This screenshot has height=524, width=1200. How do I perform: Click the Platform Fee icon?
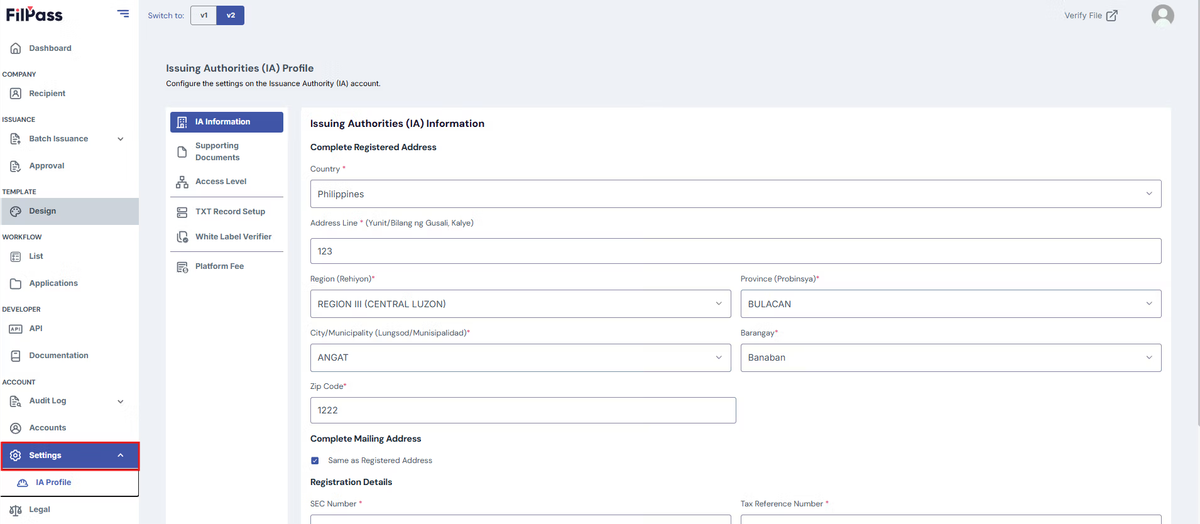click(182, 267)
